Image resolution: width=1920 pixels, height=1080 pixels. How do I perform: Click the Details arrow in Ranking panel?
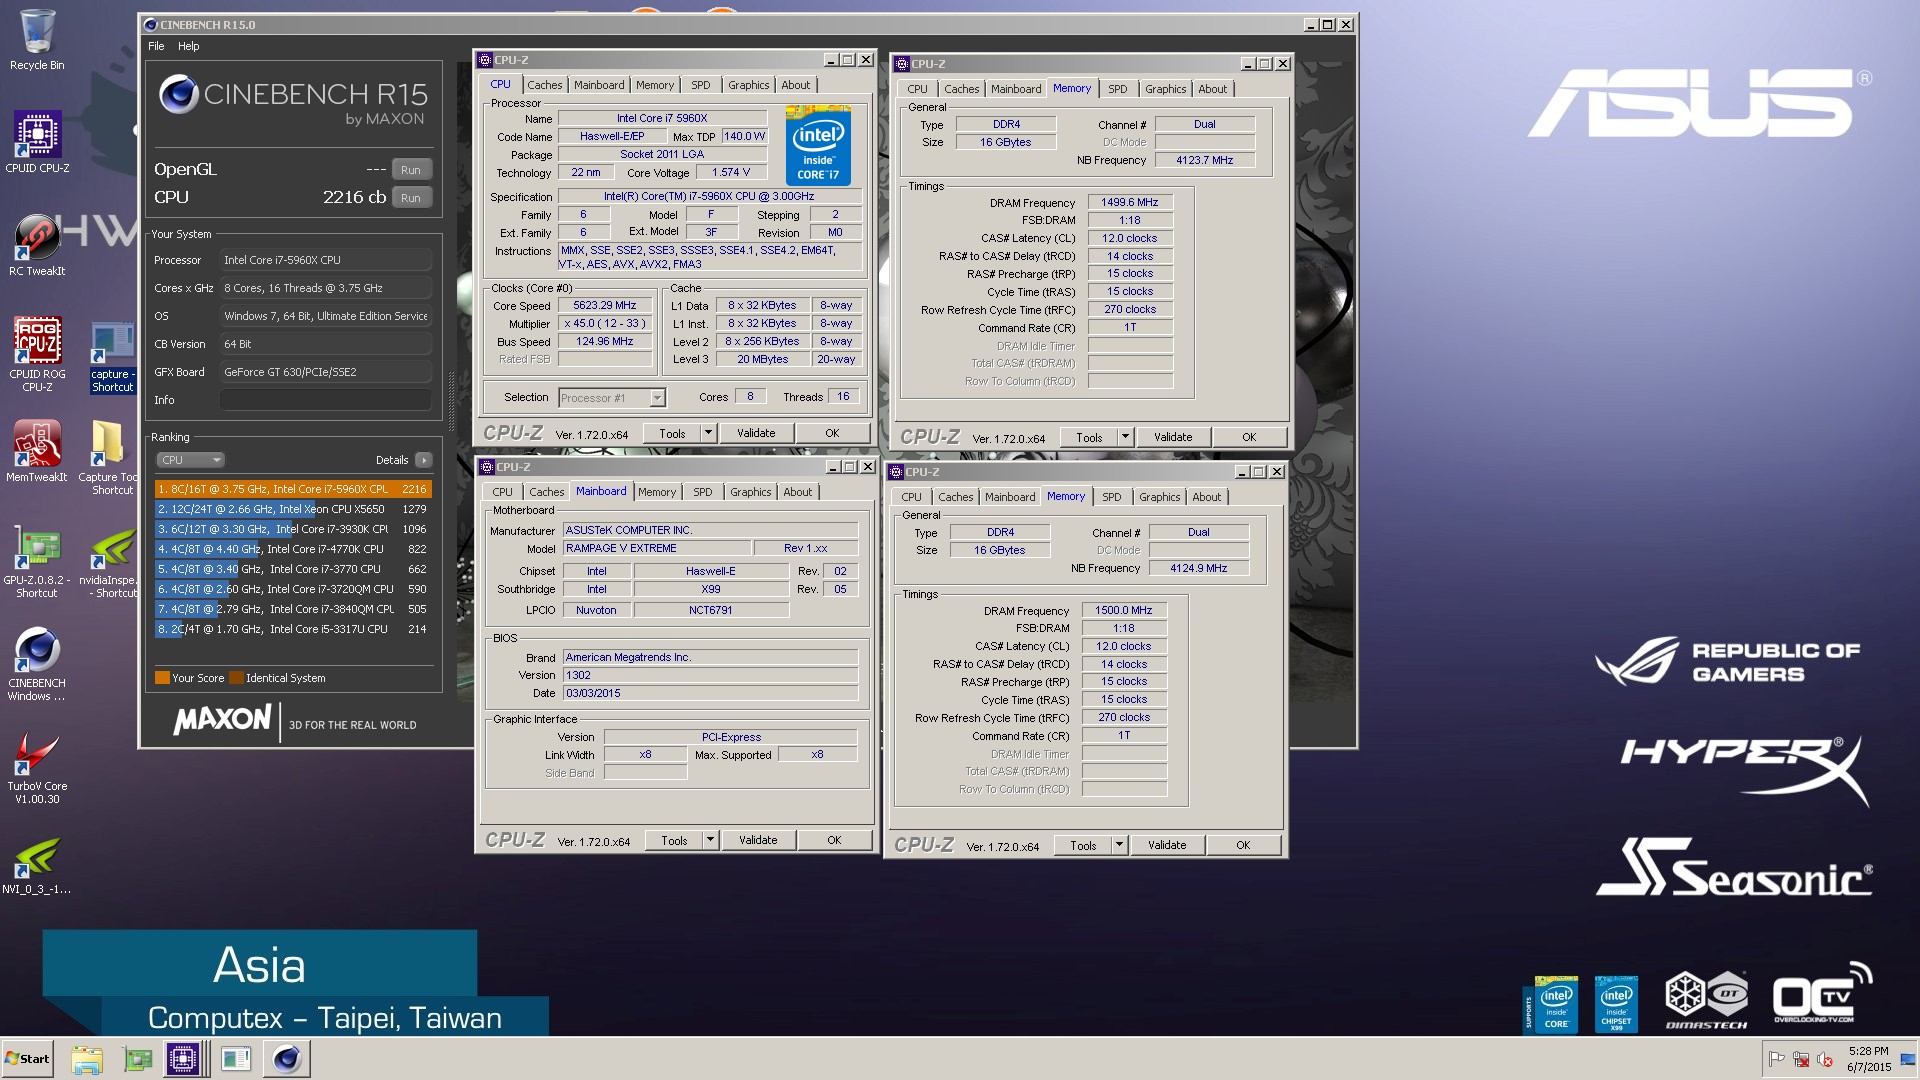(x=424, y=460)
